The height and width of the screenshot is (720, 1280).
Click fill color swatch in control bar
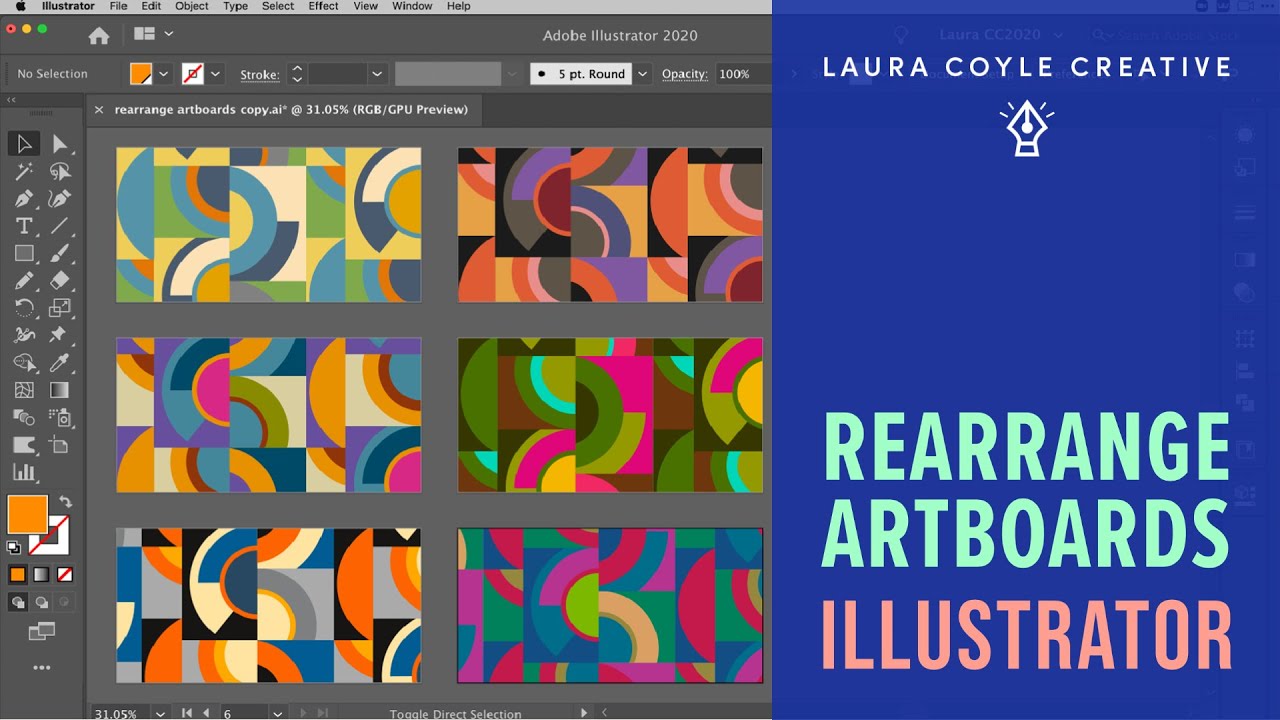141,74
